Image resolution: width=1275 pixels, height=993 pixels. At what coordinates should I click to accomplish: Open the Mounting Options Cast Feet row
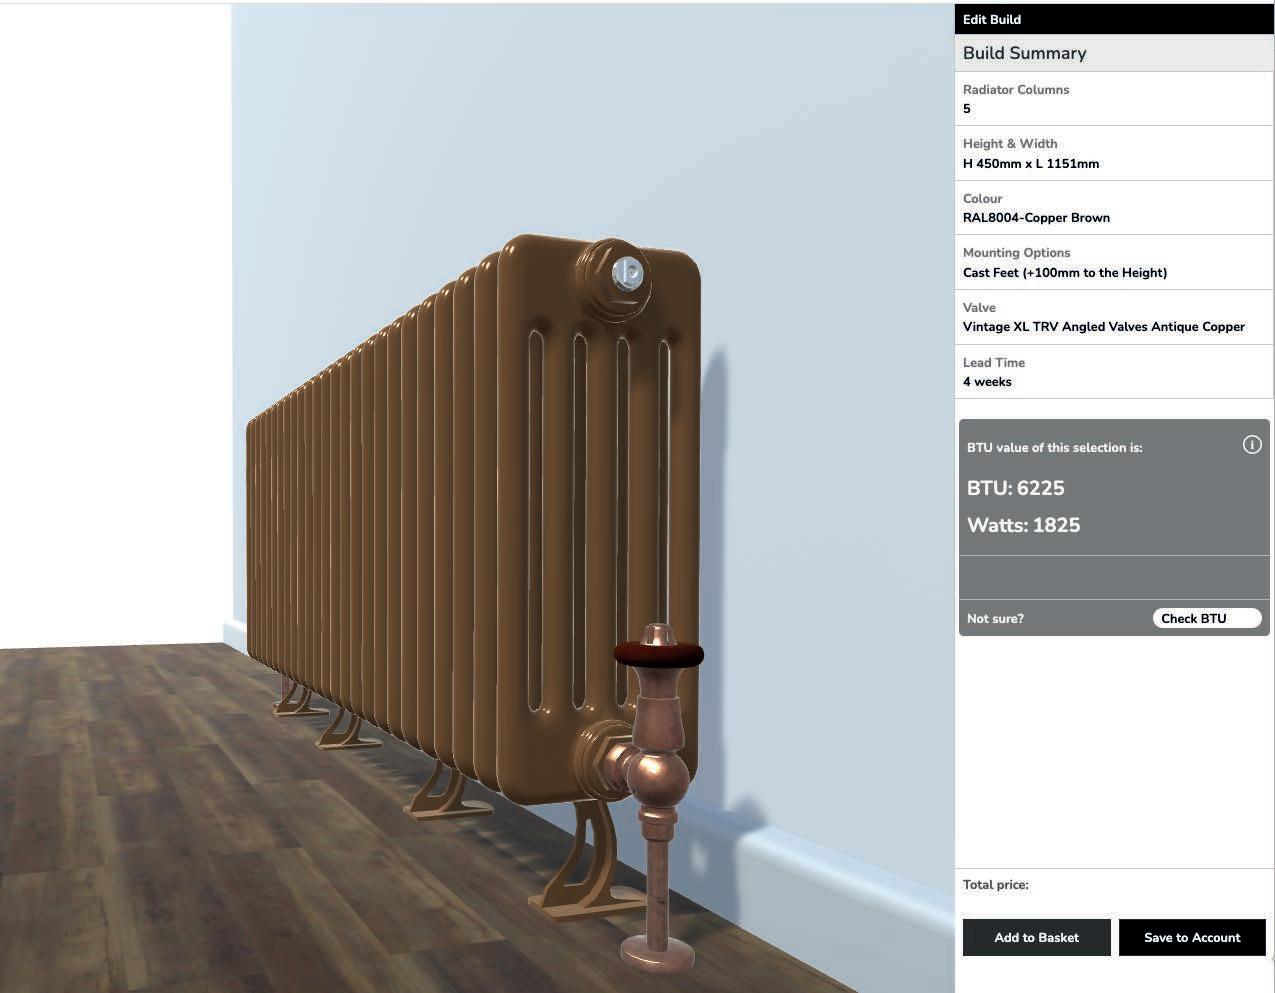1114,262
